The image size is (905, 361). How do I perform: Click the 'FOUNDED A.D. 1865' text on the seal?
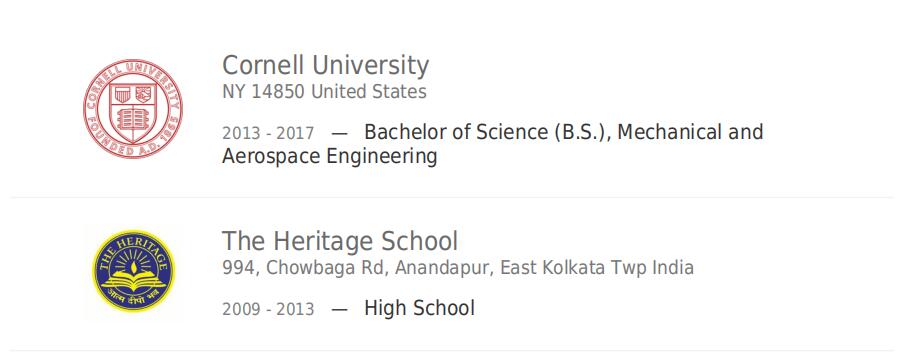[x=133, y=143]
